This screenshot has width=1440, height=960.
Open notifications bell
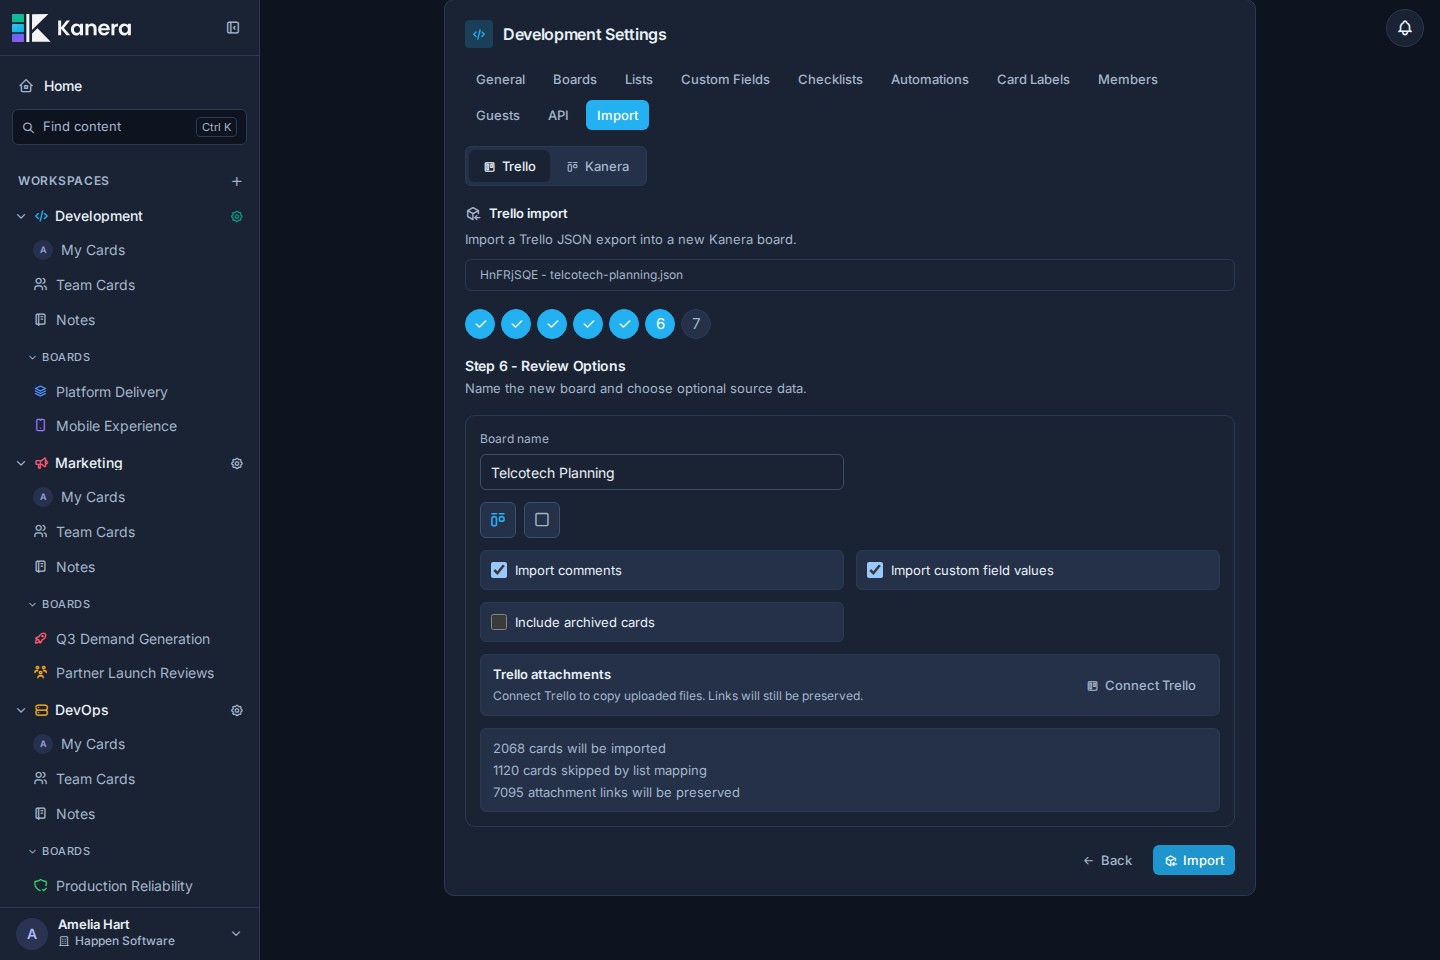[x=1405, y=28]
